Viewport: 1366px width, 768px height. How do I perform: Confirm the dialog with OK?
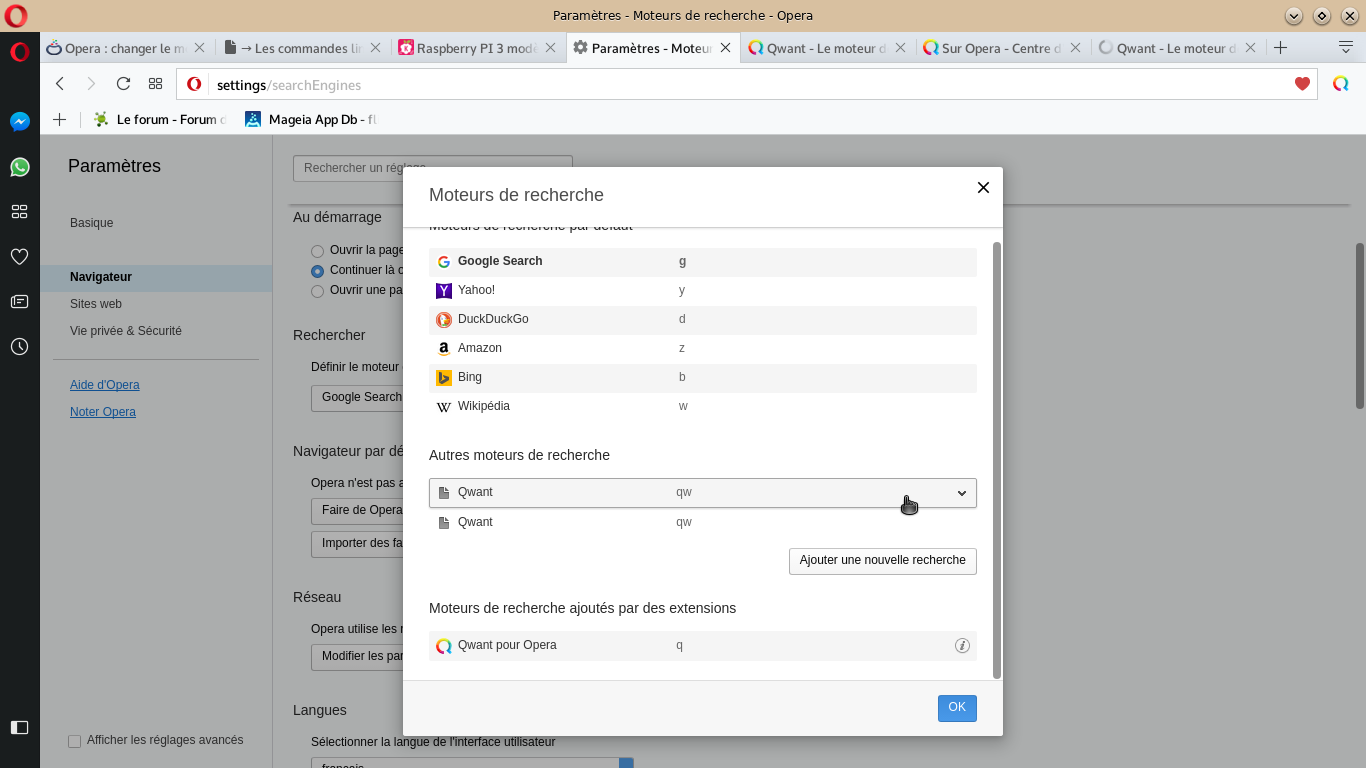[x=957, y=708]
